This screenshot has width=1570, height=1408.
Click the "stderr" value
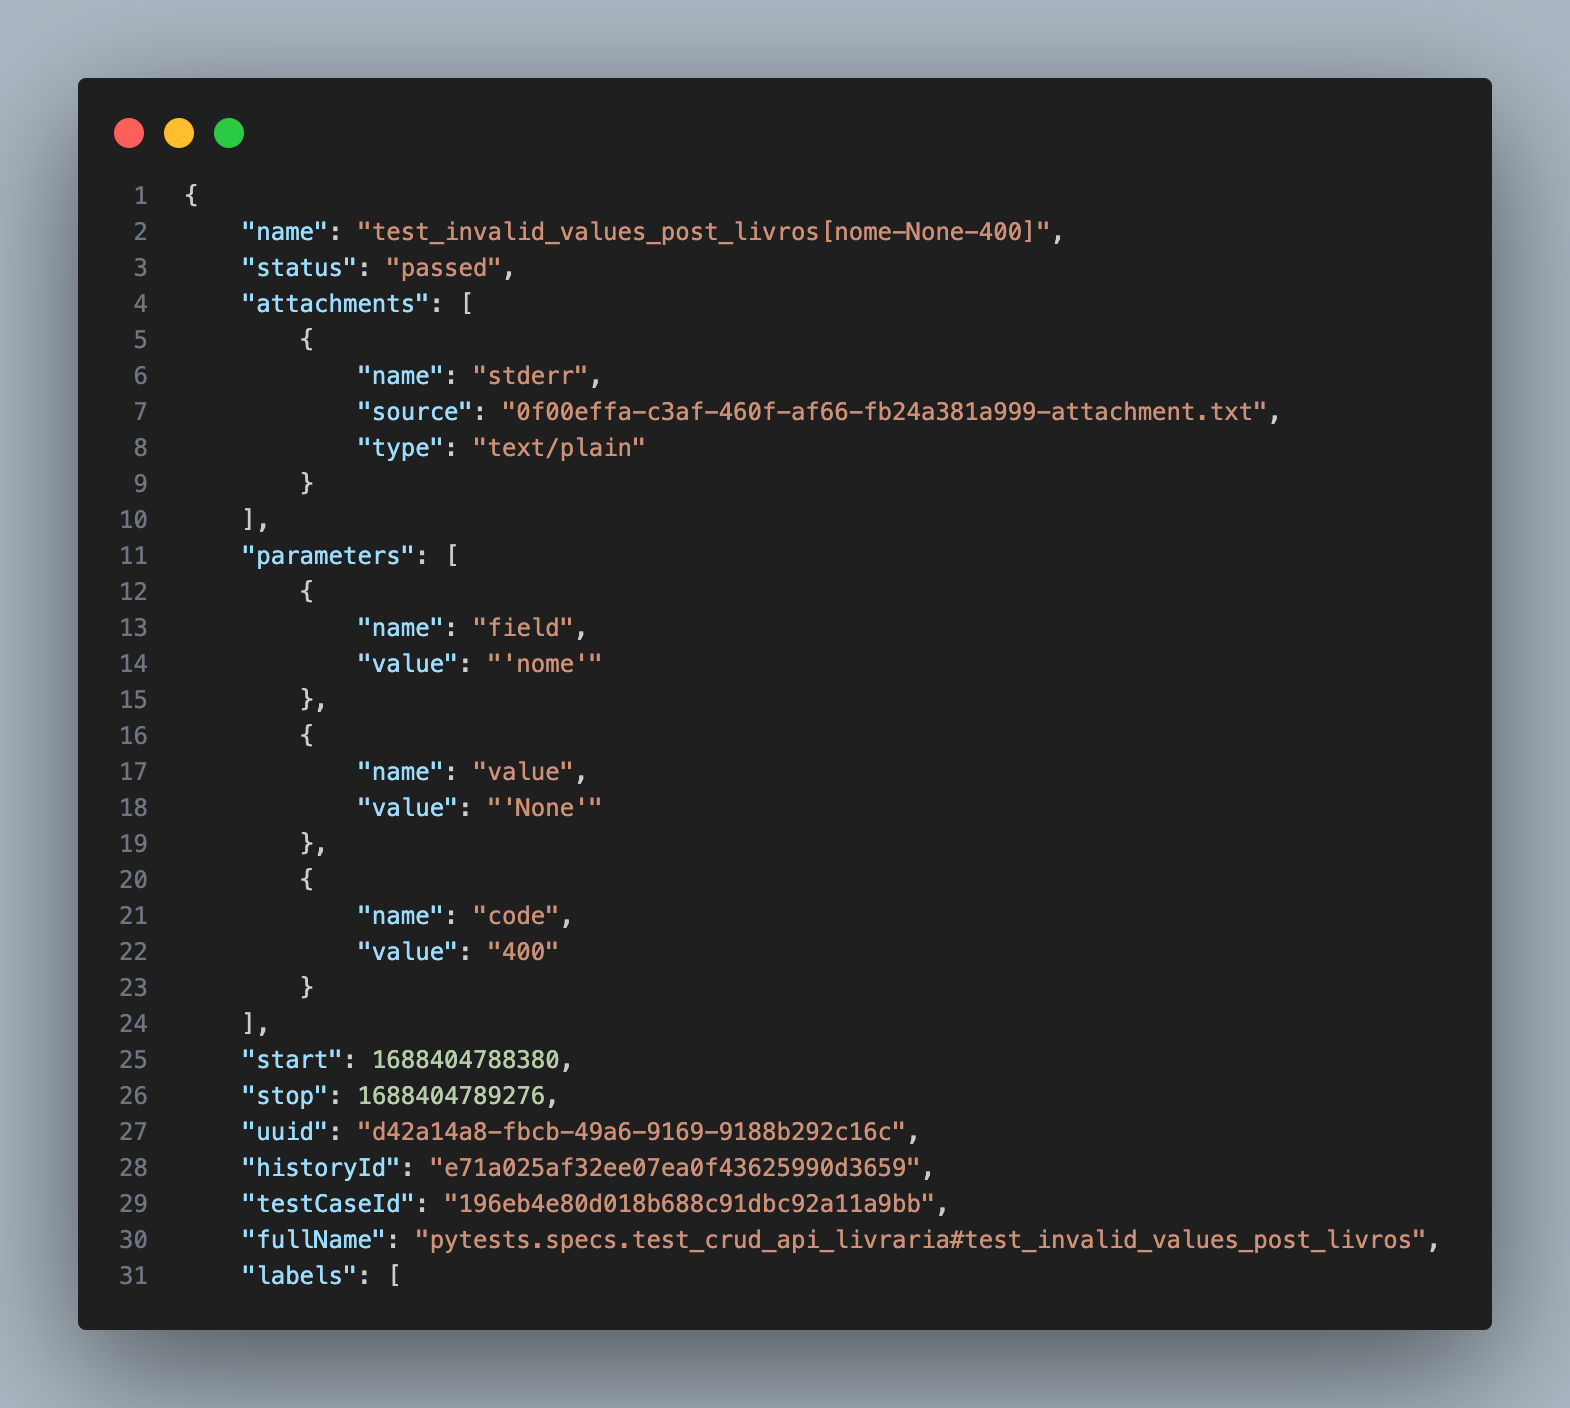pos(530,376)
